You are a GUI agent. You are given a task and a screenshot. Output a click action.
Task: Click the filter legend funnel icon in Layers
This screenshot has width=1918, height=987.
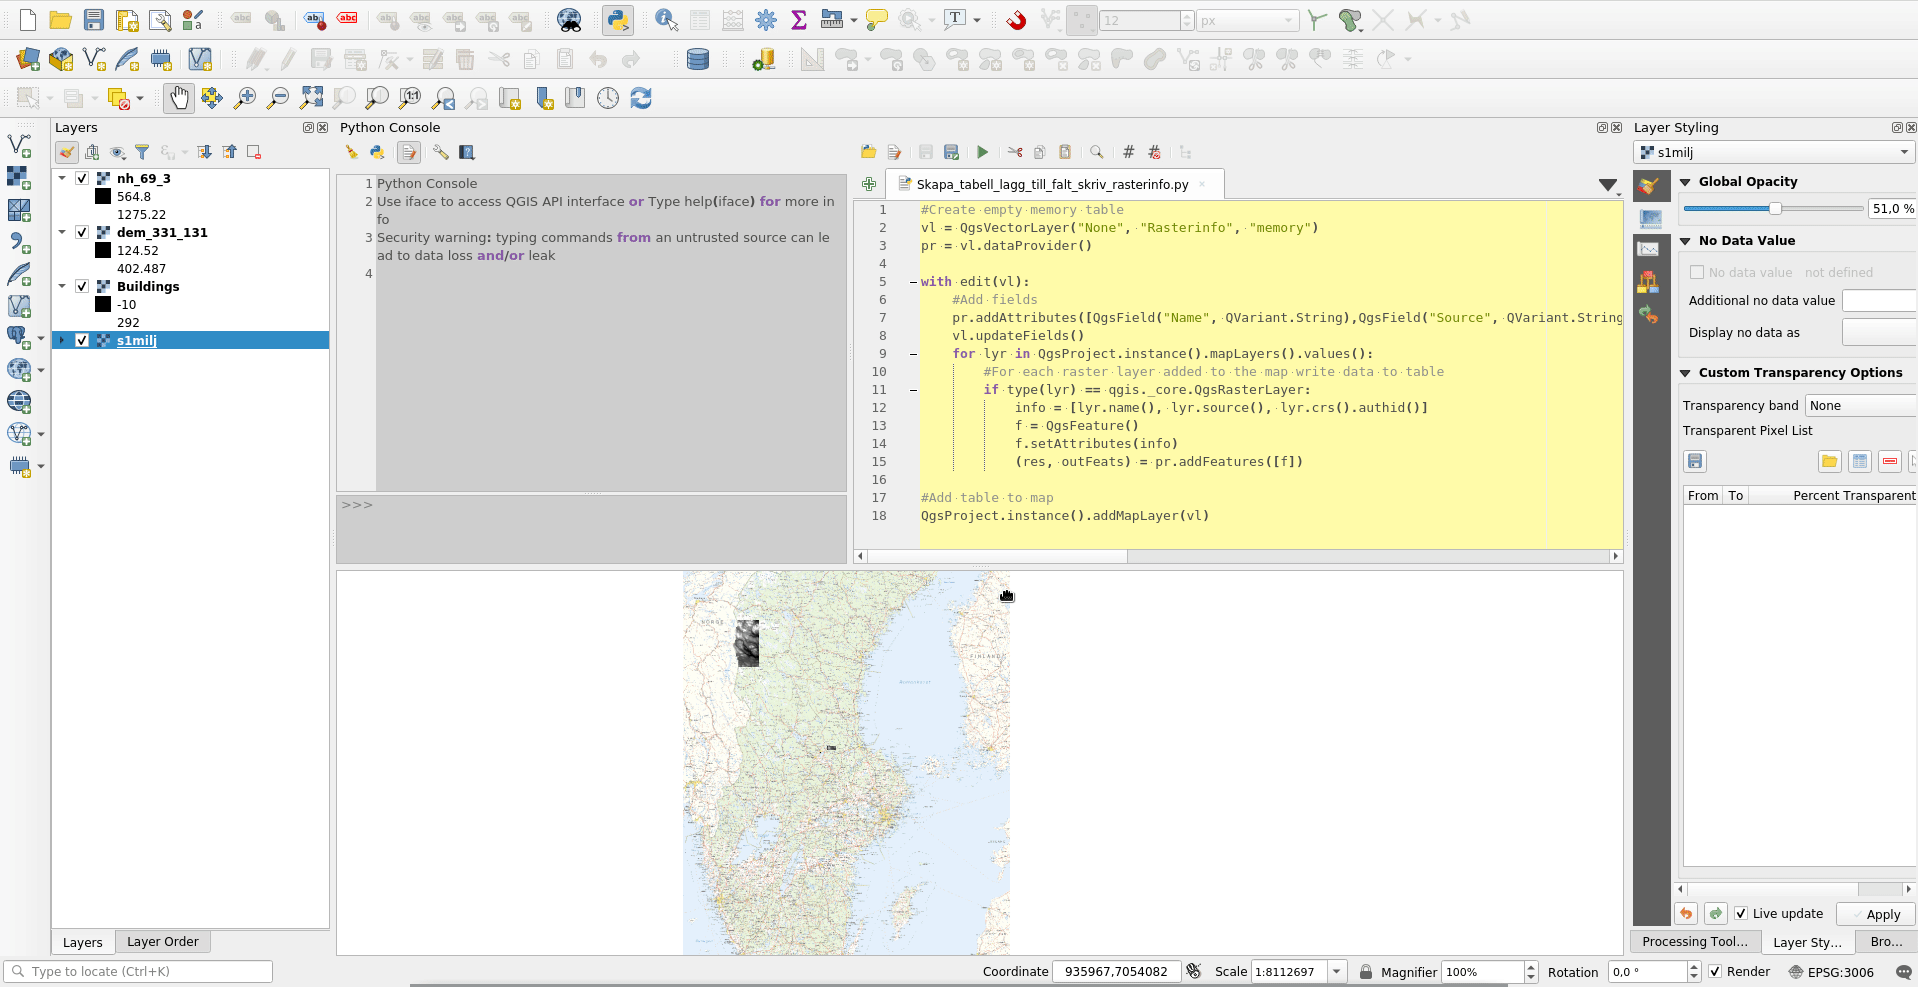pyautogui.click(x=142, y=152)
